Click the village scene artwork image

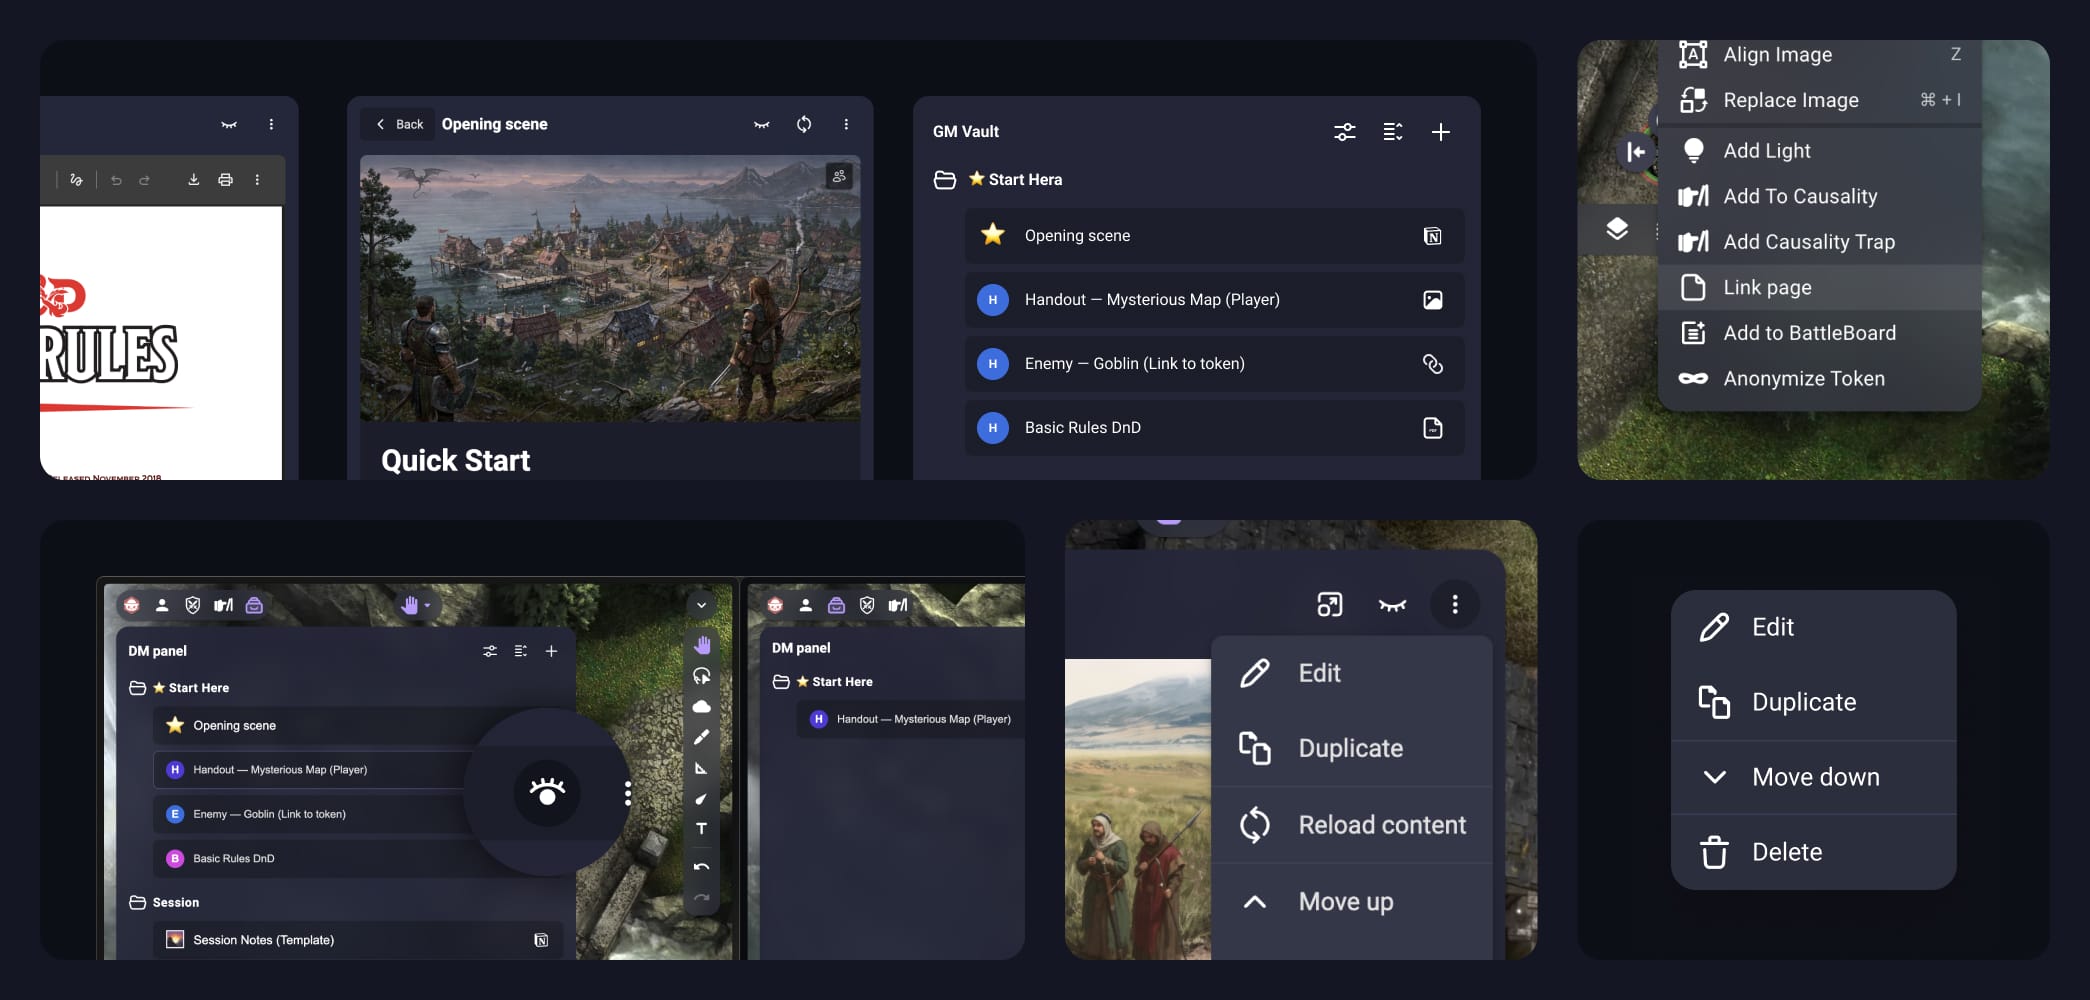(x=610, y=288)
